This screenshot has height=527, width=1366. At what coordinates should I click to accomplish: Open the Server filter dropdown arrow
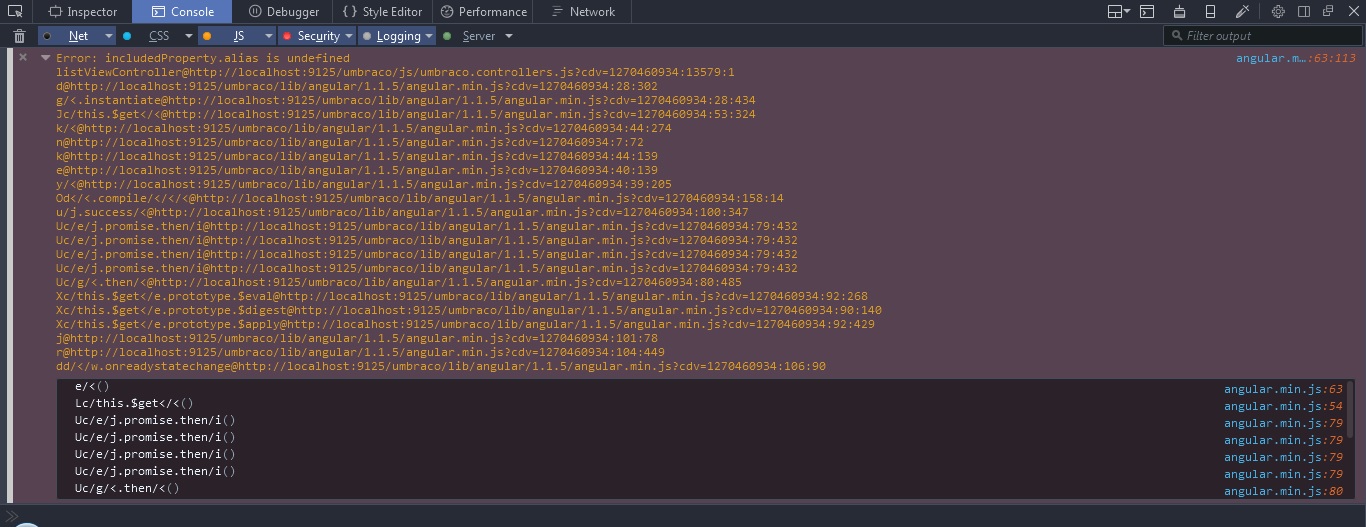(x=508, y=36)
